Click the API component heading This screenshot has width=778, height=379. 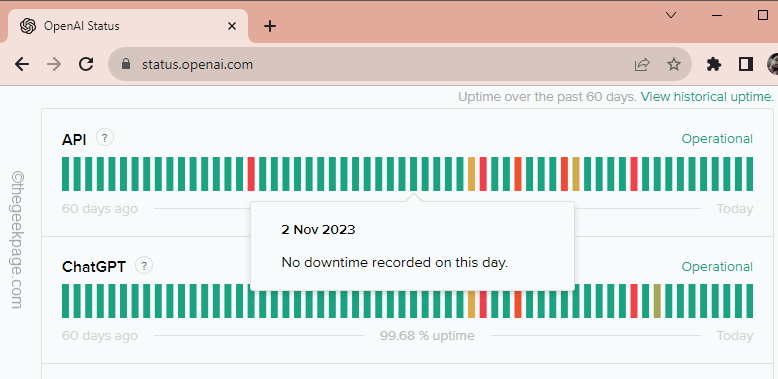pyautogui.click(x=74, y=140)
